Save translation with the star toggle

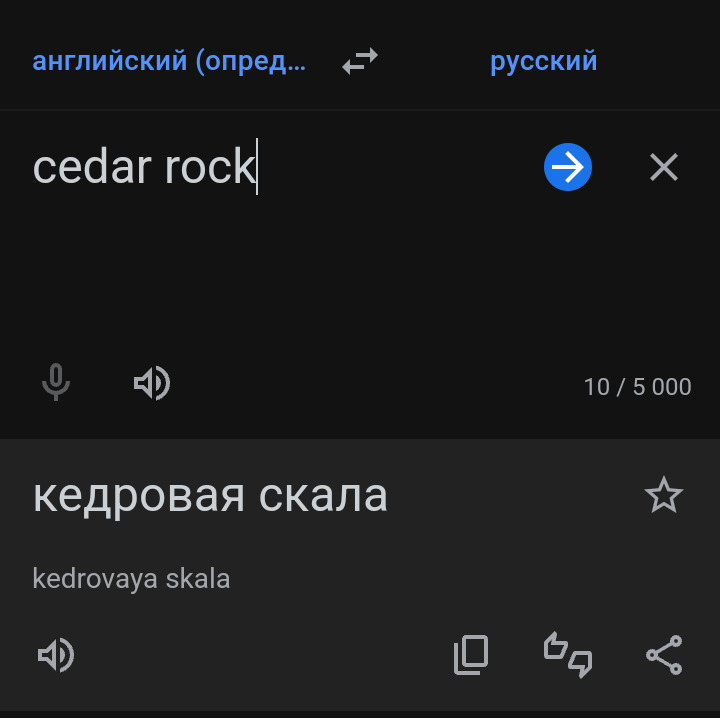coord(664,495)
